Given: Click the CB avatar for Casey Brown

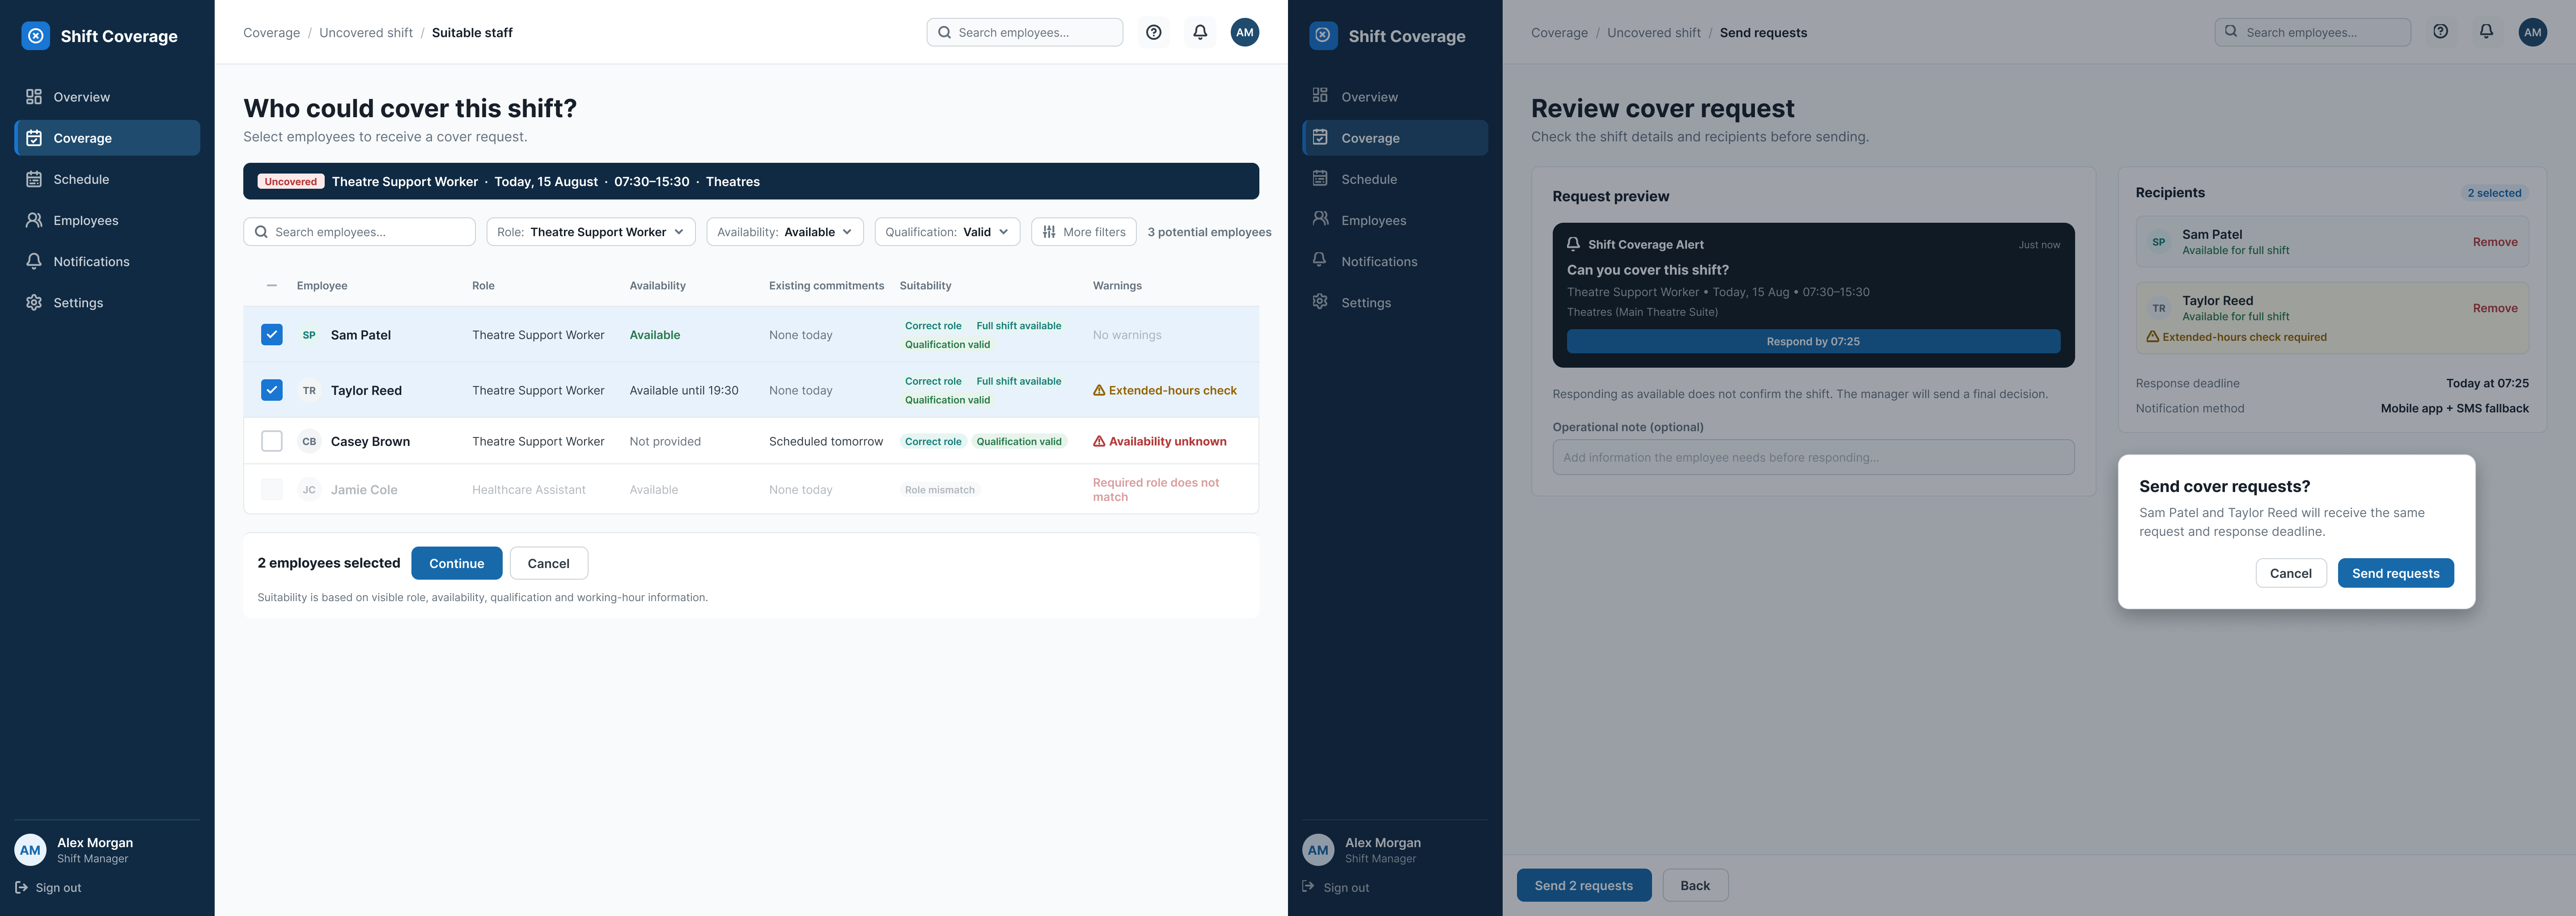Looking at the screenshot, I should pyautogui.click(x=309, y=441).
